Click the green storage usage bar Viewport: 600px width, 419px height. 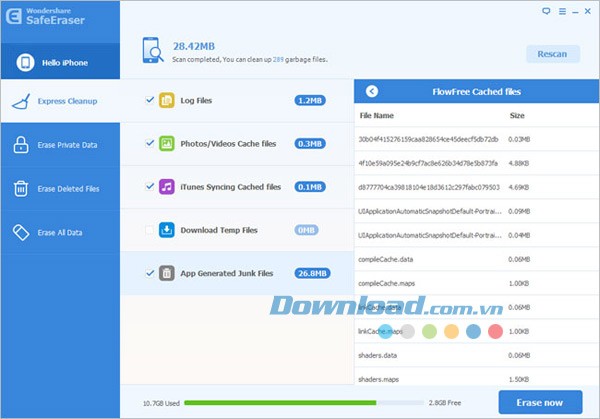[x=280, y=403]
